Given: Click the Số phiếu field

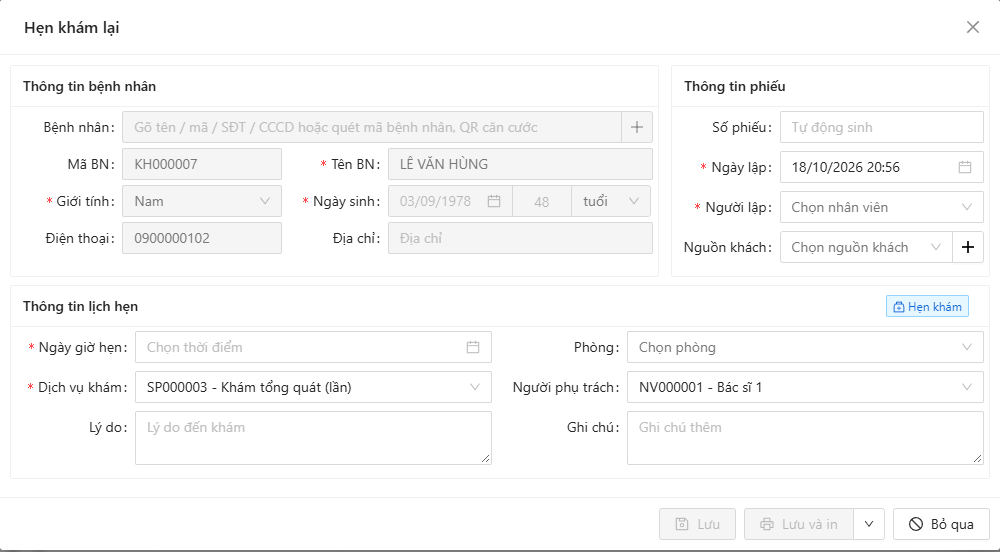Looking at the screenshot, I should (x=881, y=127).
